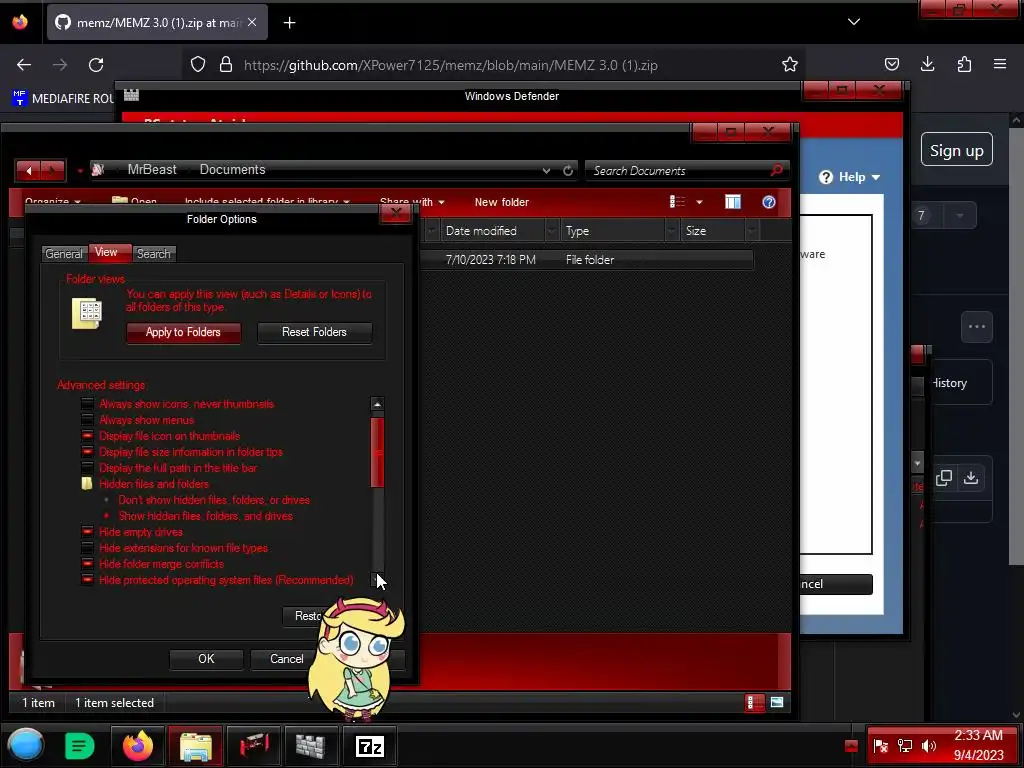The image size is (1024, 768).
Task: Toggle Hide folder merge conflicts checkbox
Action: (x=87, y=564)
